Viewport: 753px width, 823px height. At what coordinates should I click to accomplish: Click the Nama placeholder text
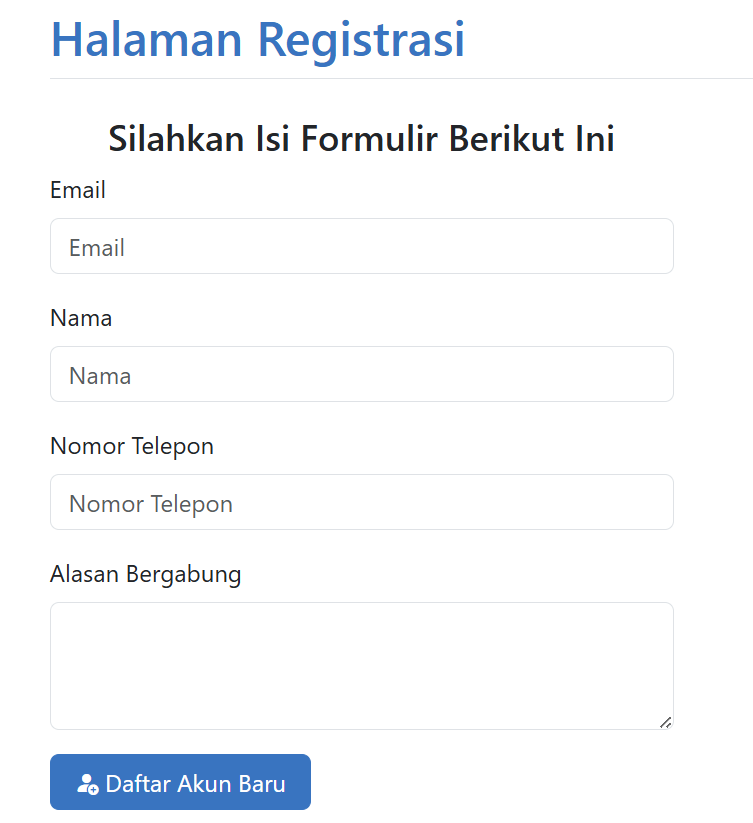coord(95,374)
